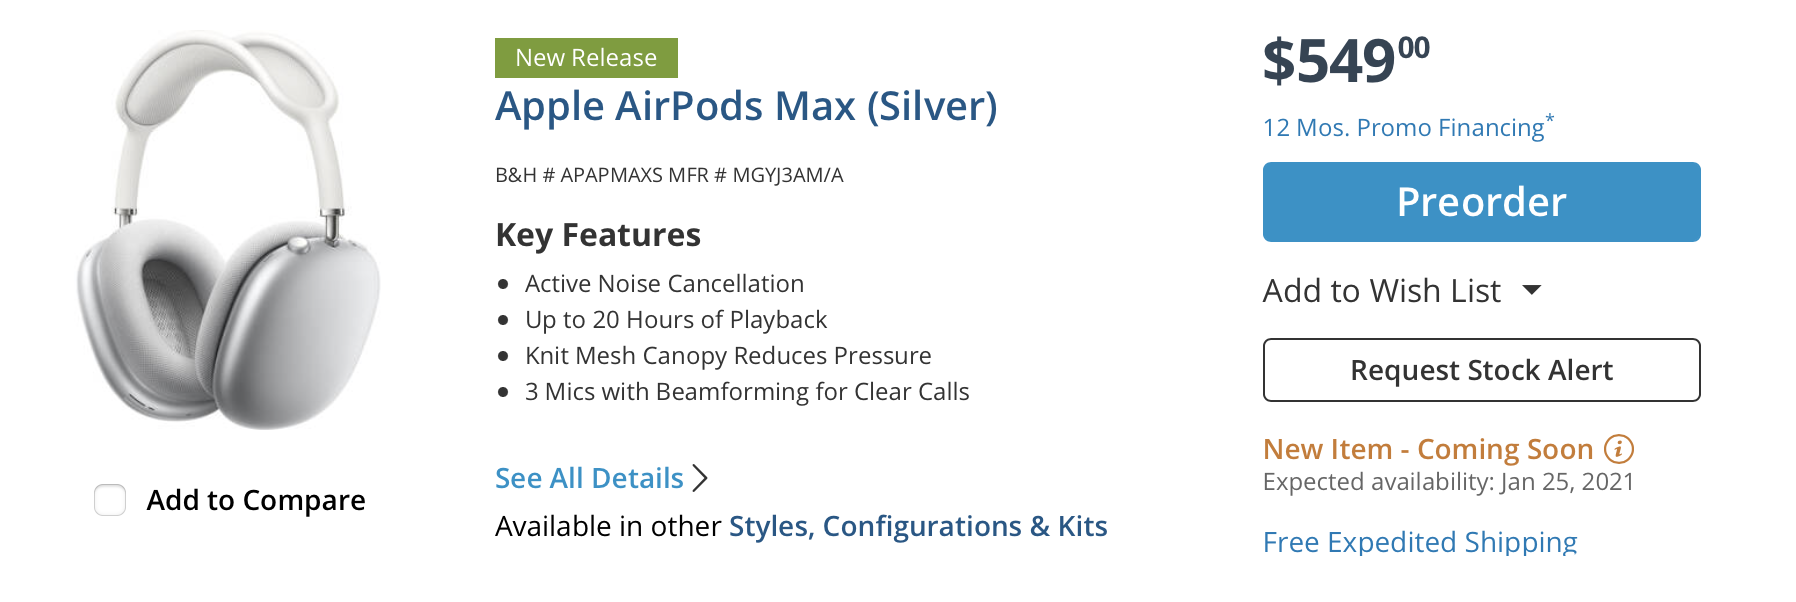The height and width of the screenshot is (602, 1796).
Task: Expand the Add to Wish List arrow
Action: pos(1532,290)
